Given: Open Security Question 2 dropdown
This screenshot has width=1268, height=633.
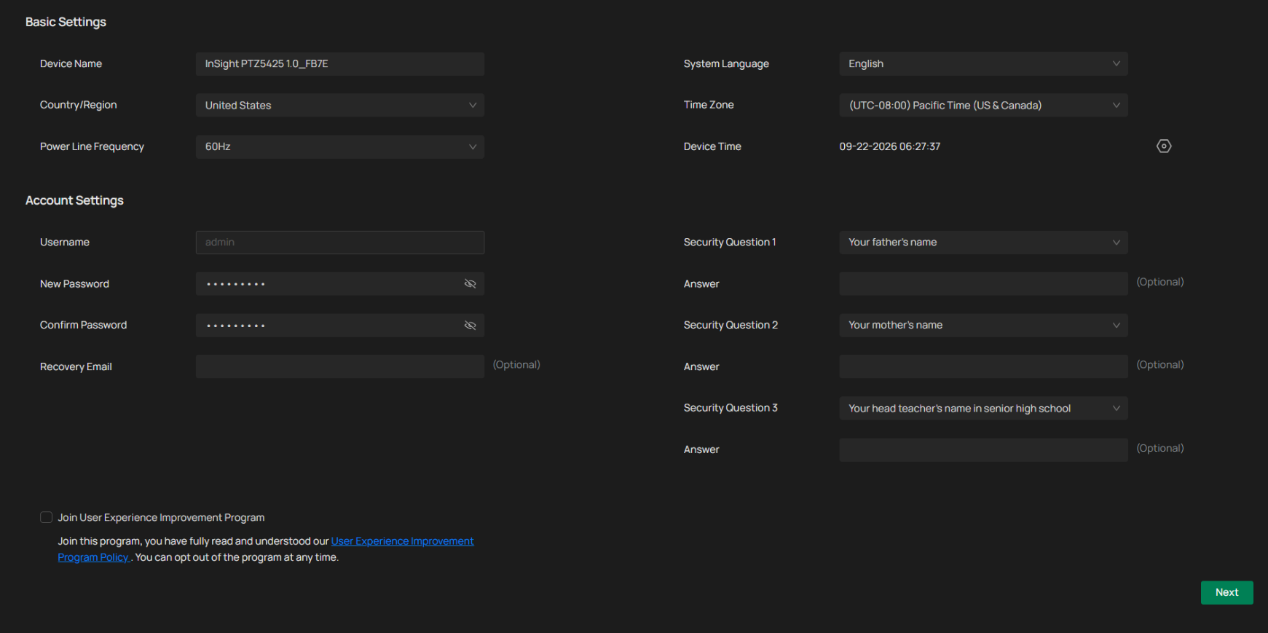Looking at the screenshot, I should coord(984,325).
